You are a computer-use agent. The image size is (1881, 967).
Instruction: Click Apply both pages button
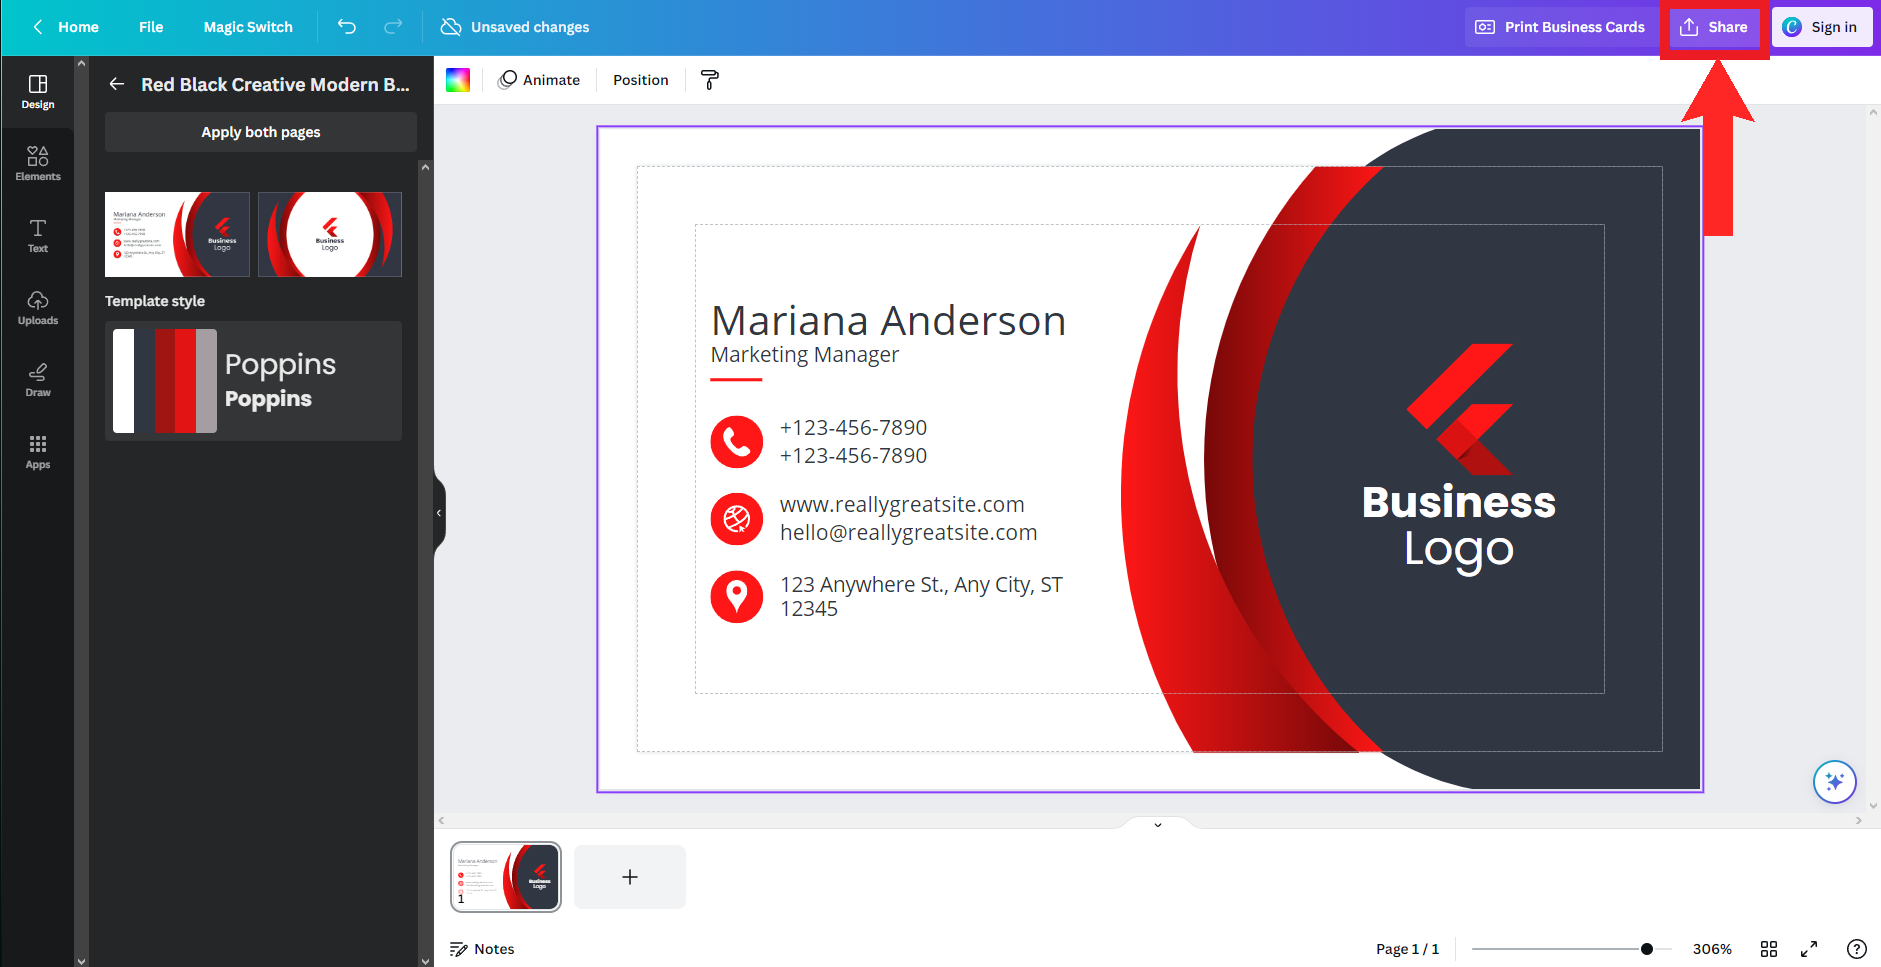[x=261, y=132]
